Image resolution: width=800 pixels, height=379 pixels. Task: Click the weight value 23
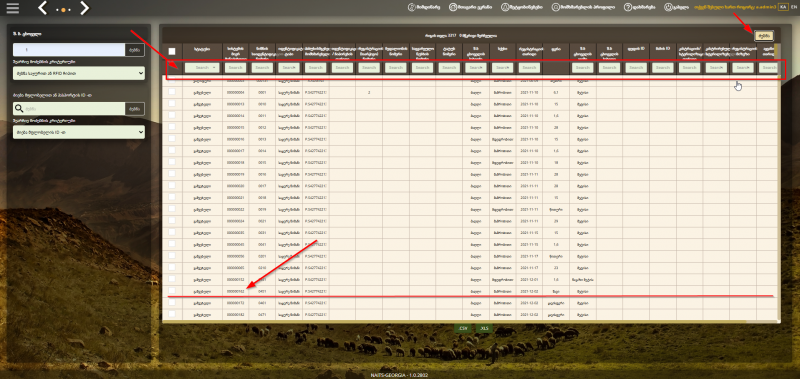click(x=555, y=268)
